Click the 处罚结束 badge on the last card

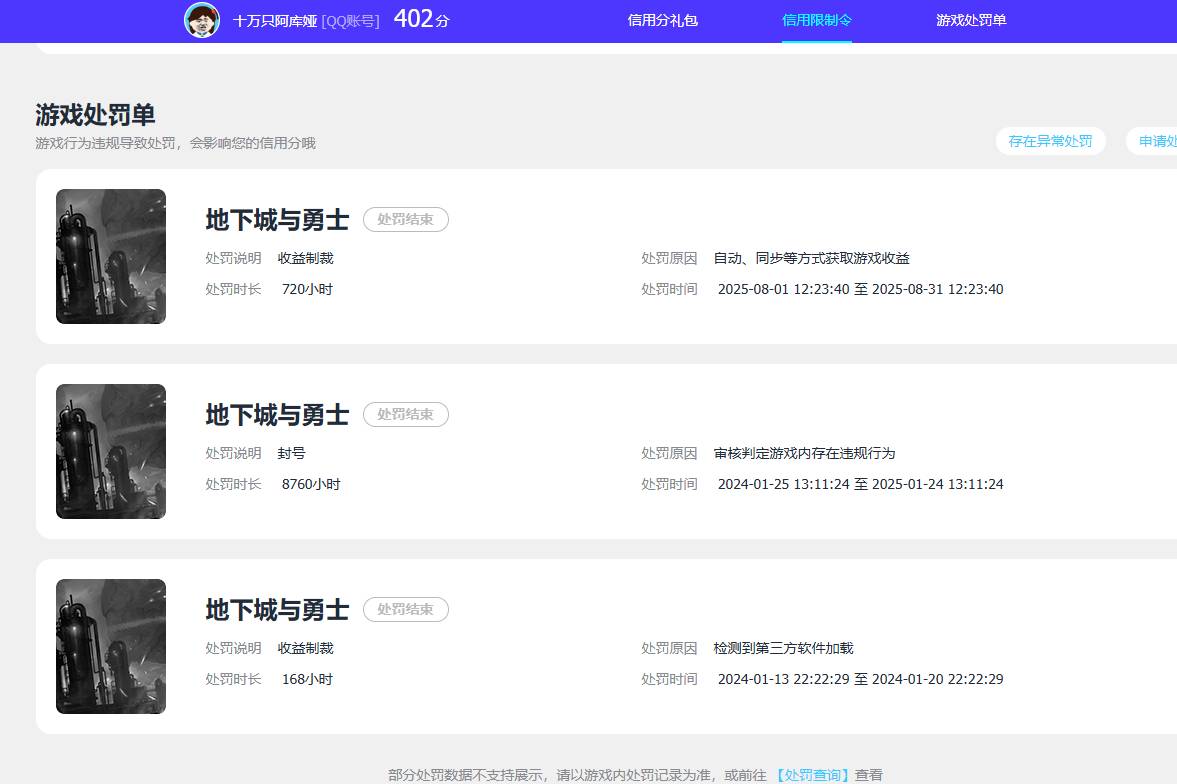tap(405, 609)
